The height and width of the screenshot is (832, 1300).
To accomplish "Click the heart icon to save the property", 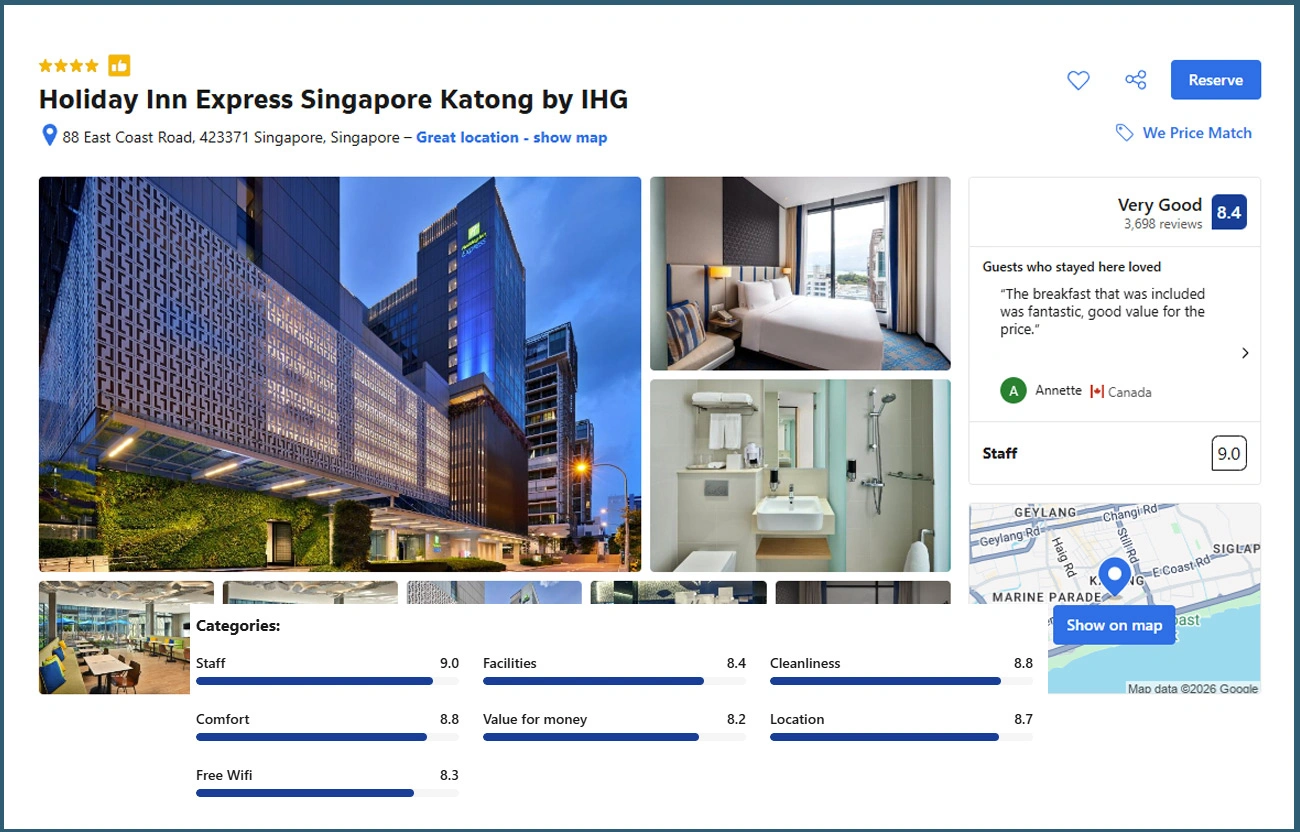I will tap(1078, 80).
